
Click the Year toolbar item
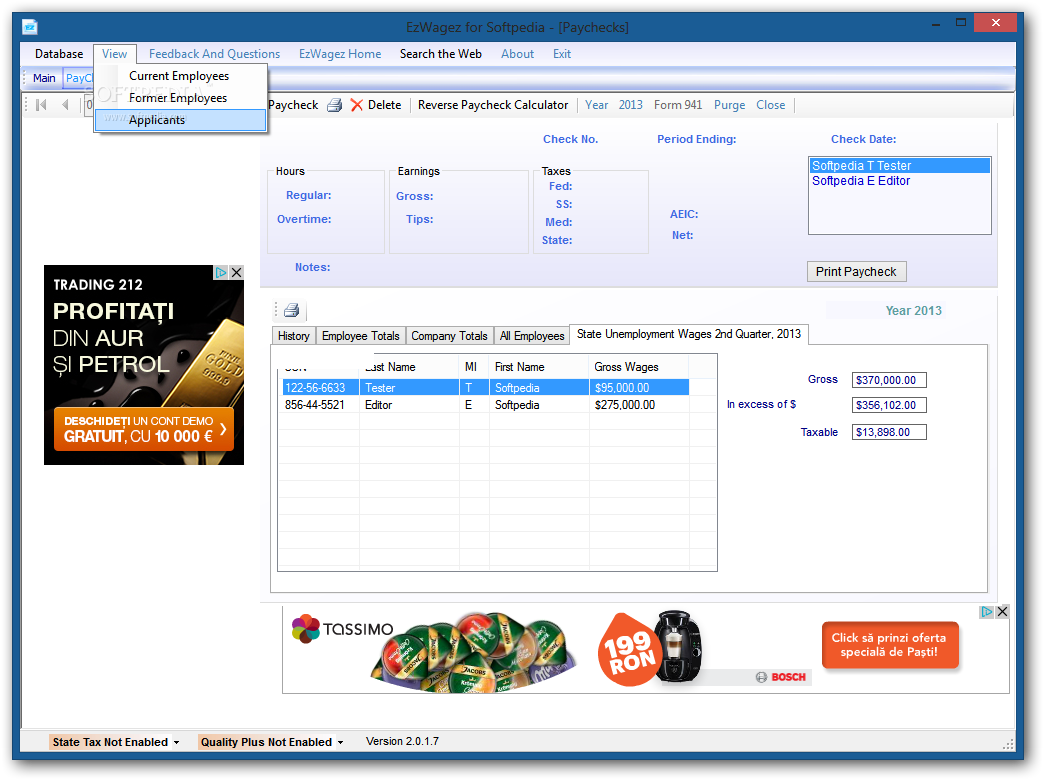(x=596, y=105)
